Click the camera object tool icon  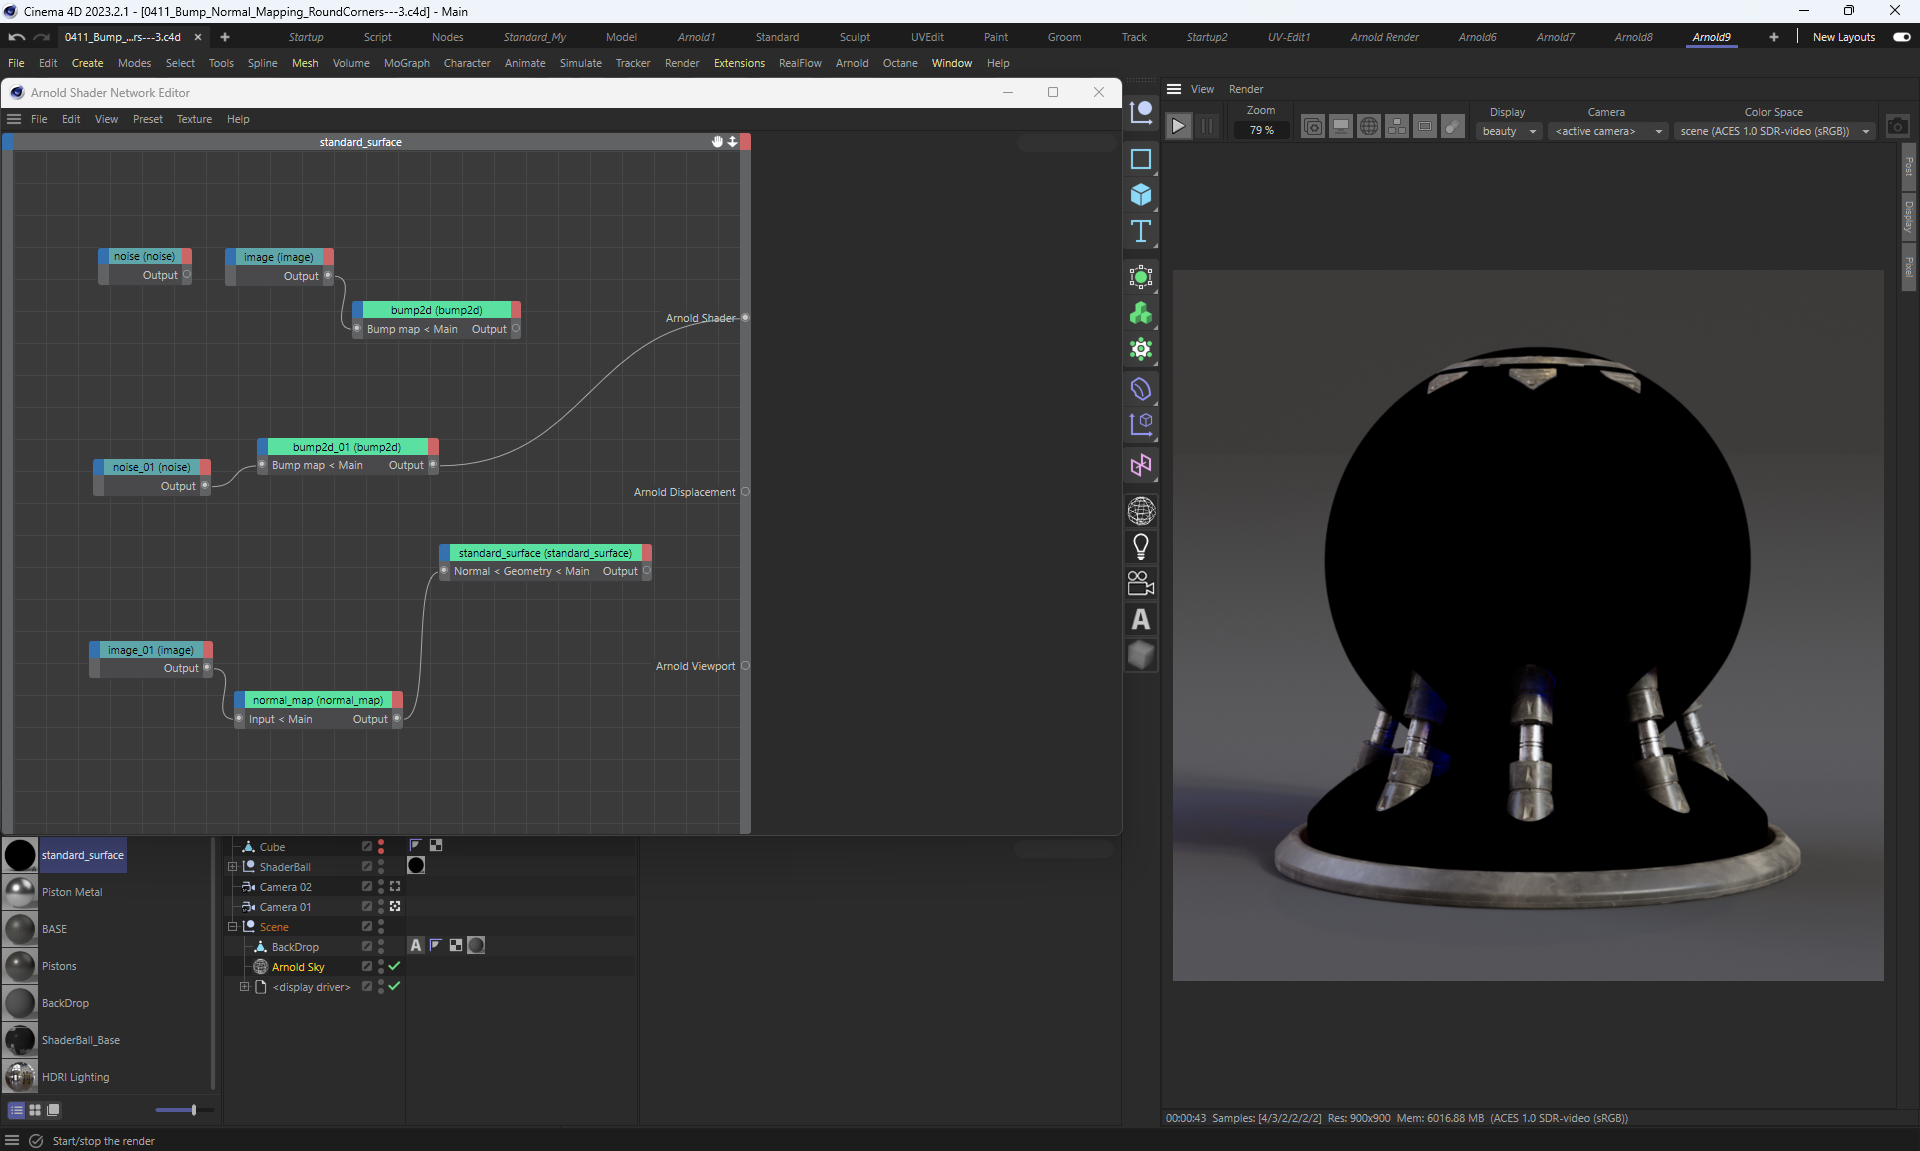[1141, 583]
